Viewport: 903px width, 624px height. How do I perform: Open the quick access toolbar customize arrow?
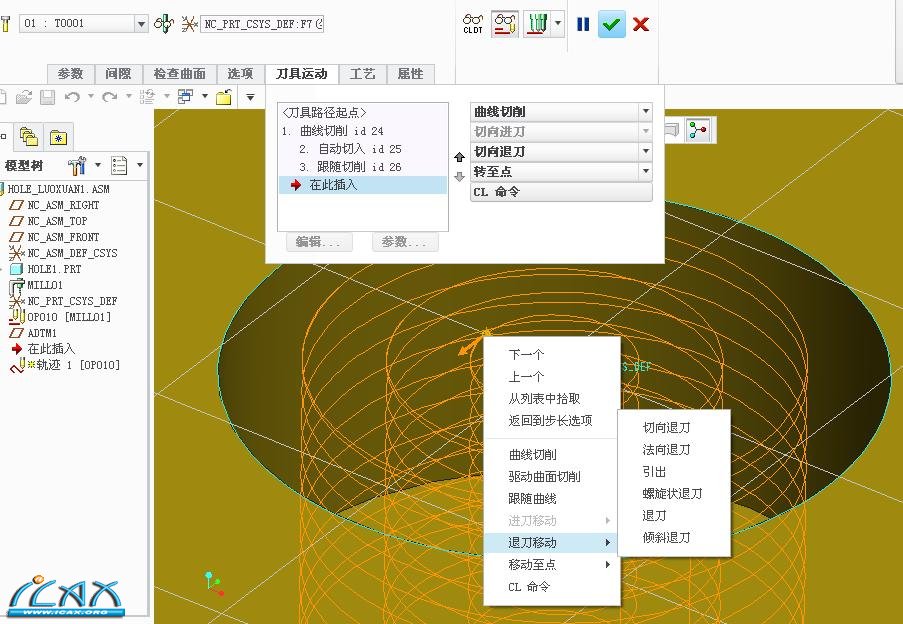(x=251, y=97)
